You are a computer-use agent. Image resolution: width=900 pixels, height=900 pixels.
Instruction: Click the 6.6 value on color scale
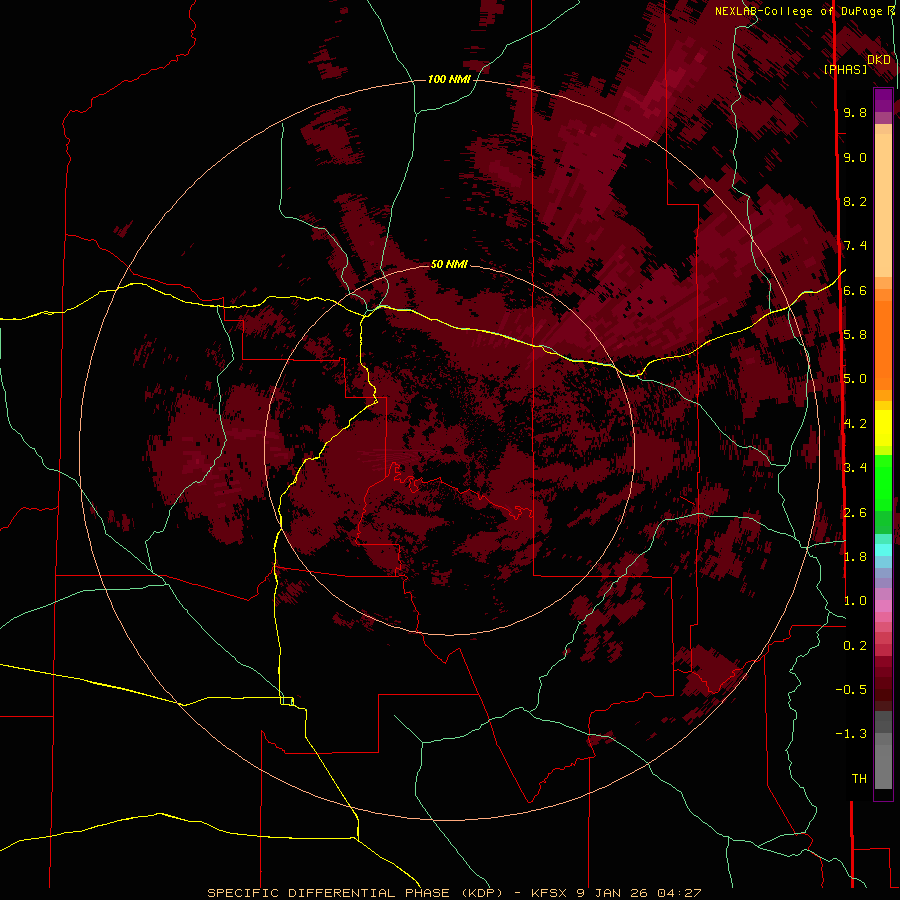[x=855, y=290]
